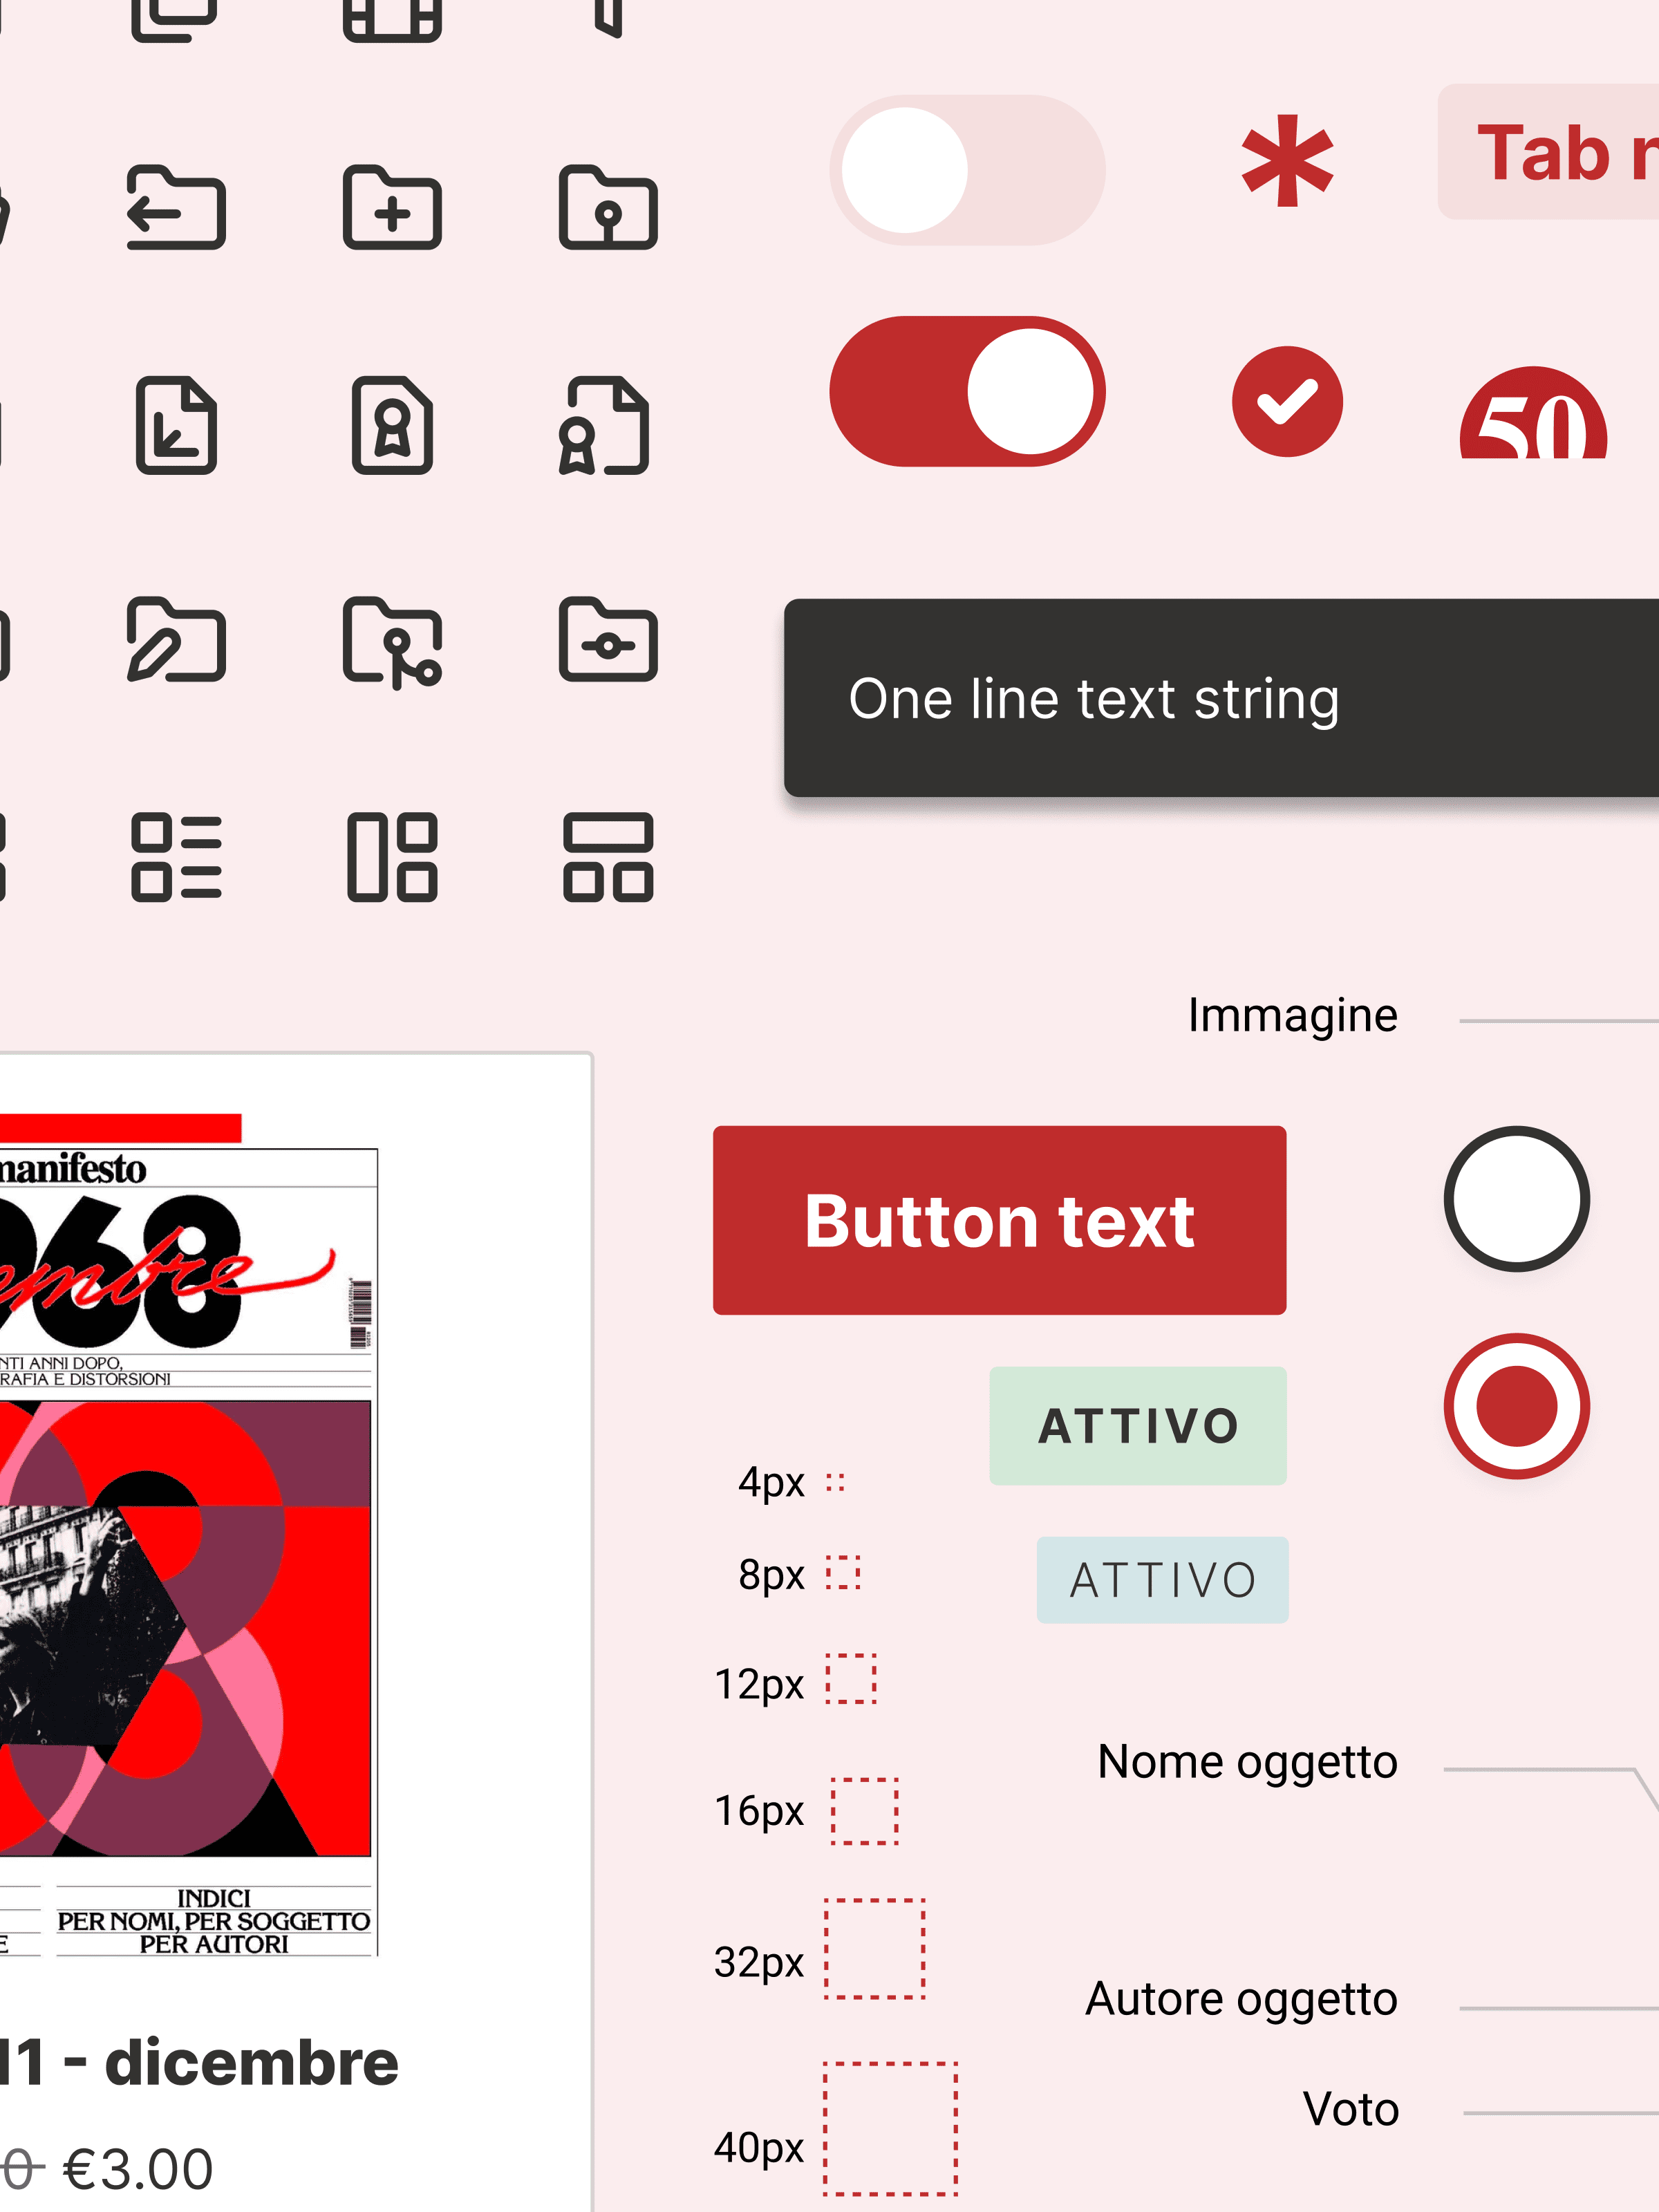
Task: Turn off the red enabled toggle switch
Action: [966, 392]
